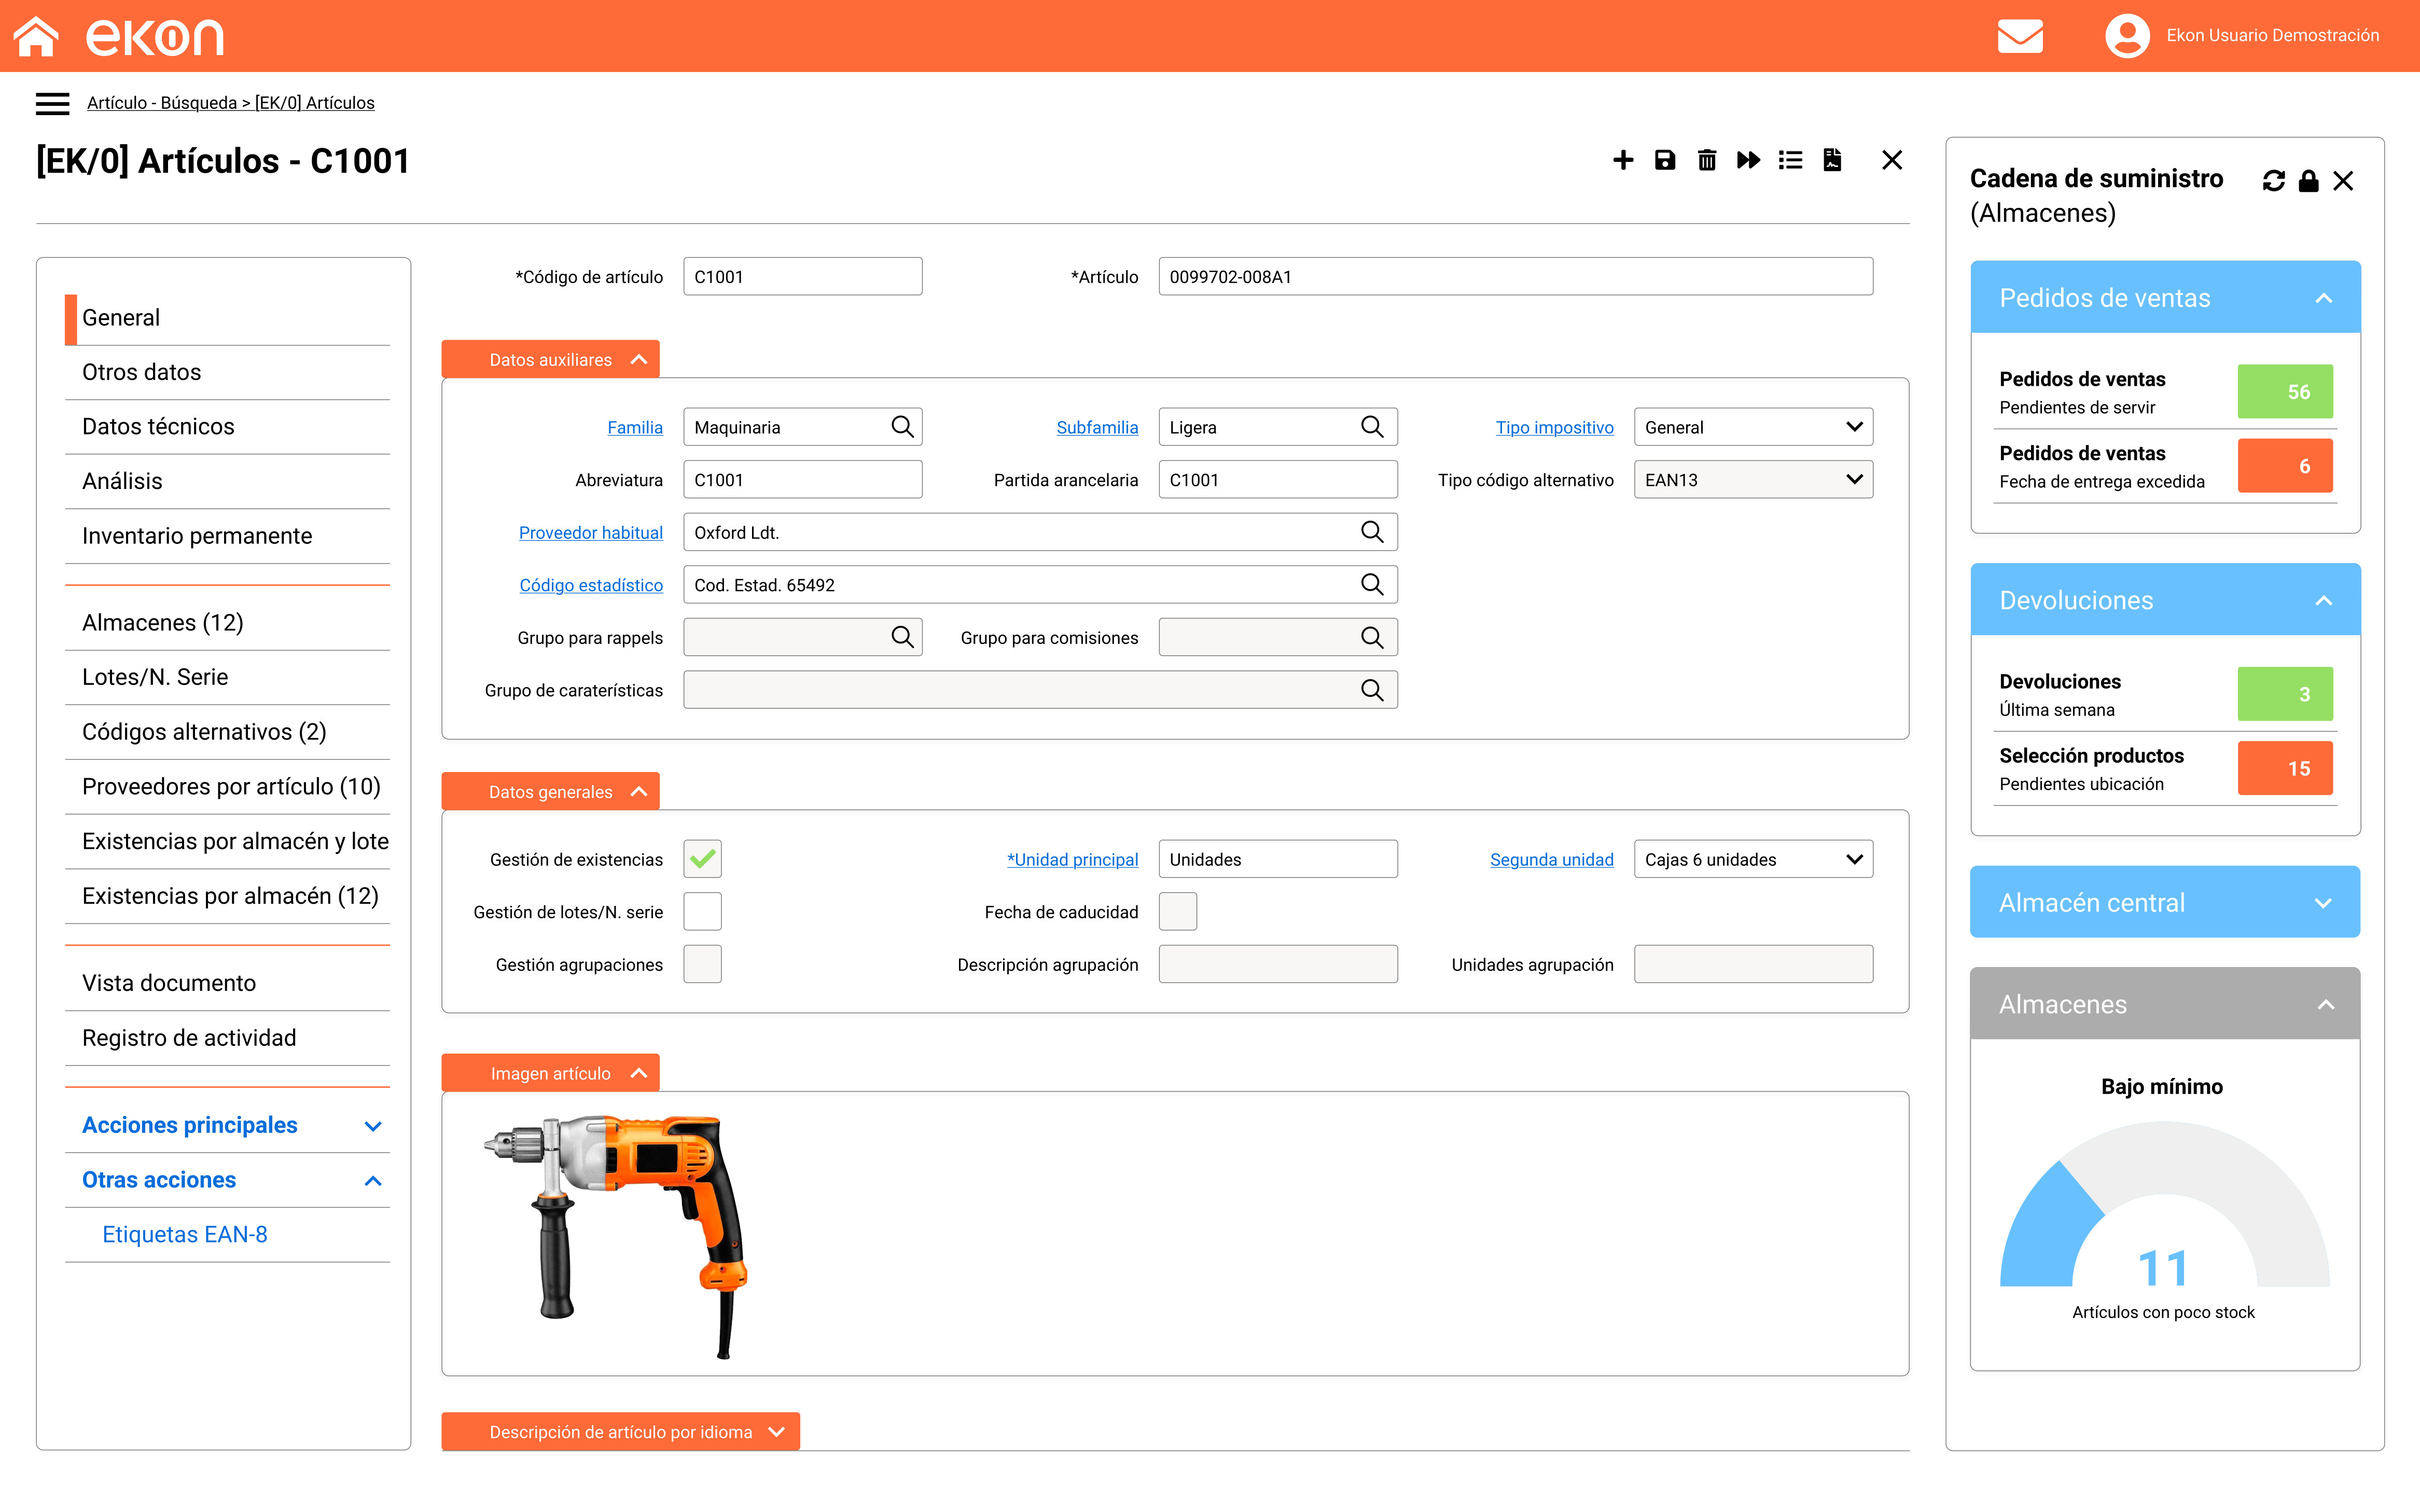The image size is (2420, 1512).
Task: Click the plus add-new icon
Action: (x=1623, y=160)
